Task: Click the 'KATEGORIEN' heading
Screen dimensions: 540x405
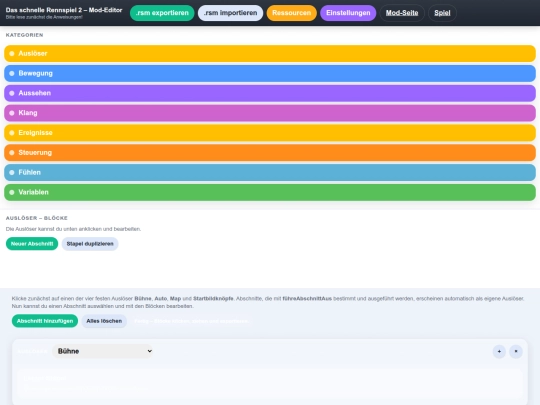Action: click(x=24, y=35)
